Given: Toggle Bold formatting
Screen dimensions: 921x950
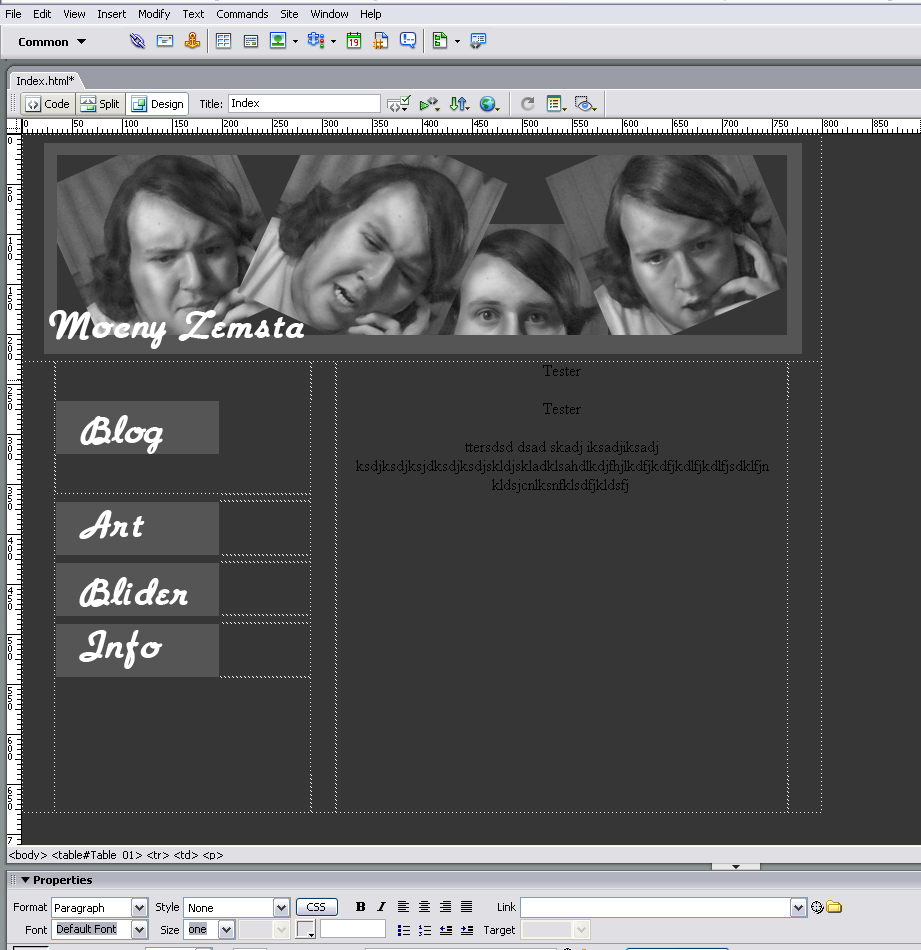Looking at the screenshot, I should pyautogui.click(x=361, y=907).
